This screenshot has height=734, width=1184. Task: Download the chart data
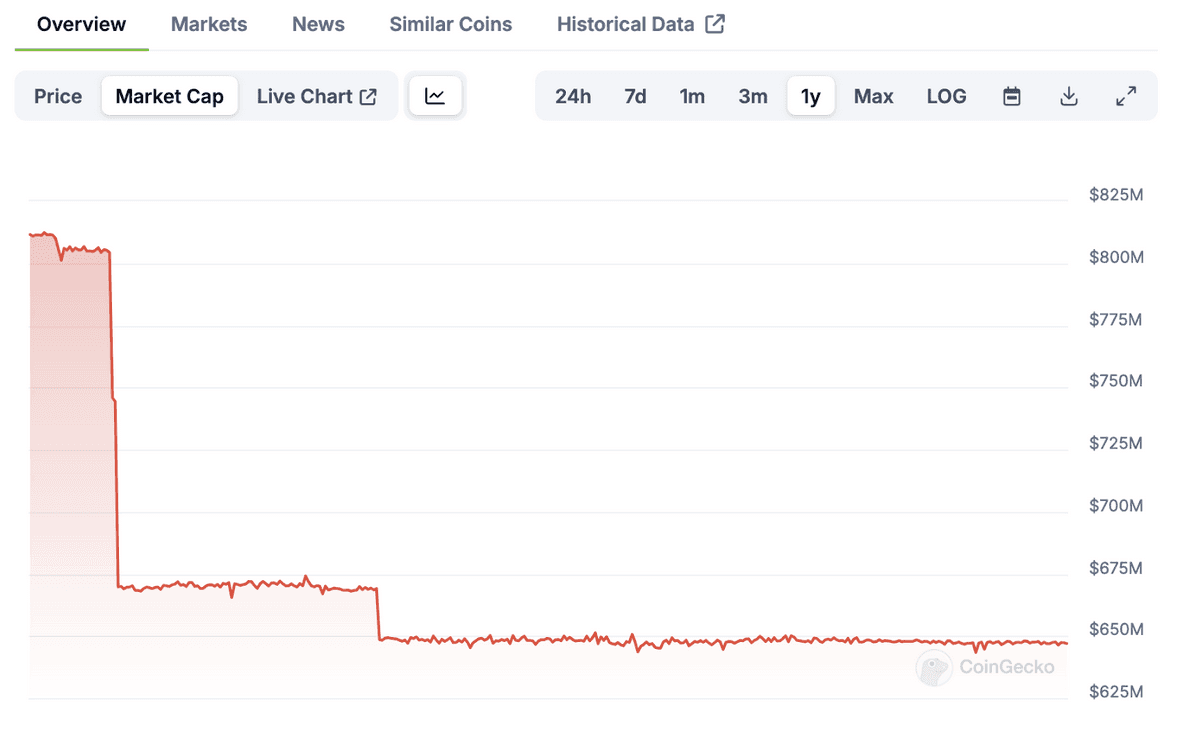(x=1069, y=96)
